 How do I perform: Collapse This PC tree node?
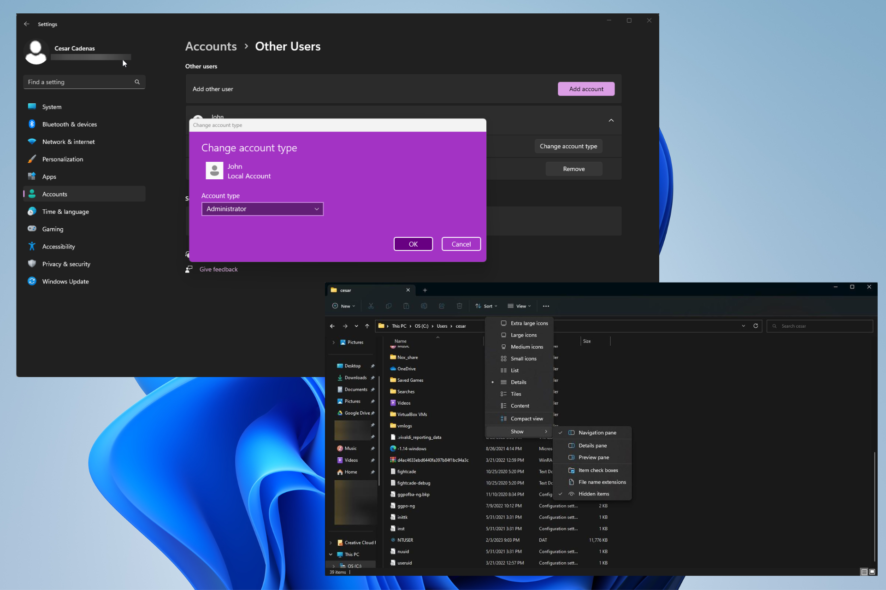331,554
